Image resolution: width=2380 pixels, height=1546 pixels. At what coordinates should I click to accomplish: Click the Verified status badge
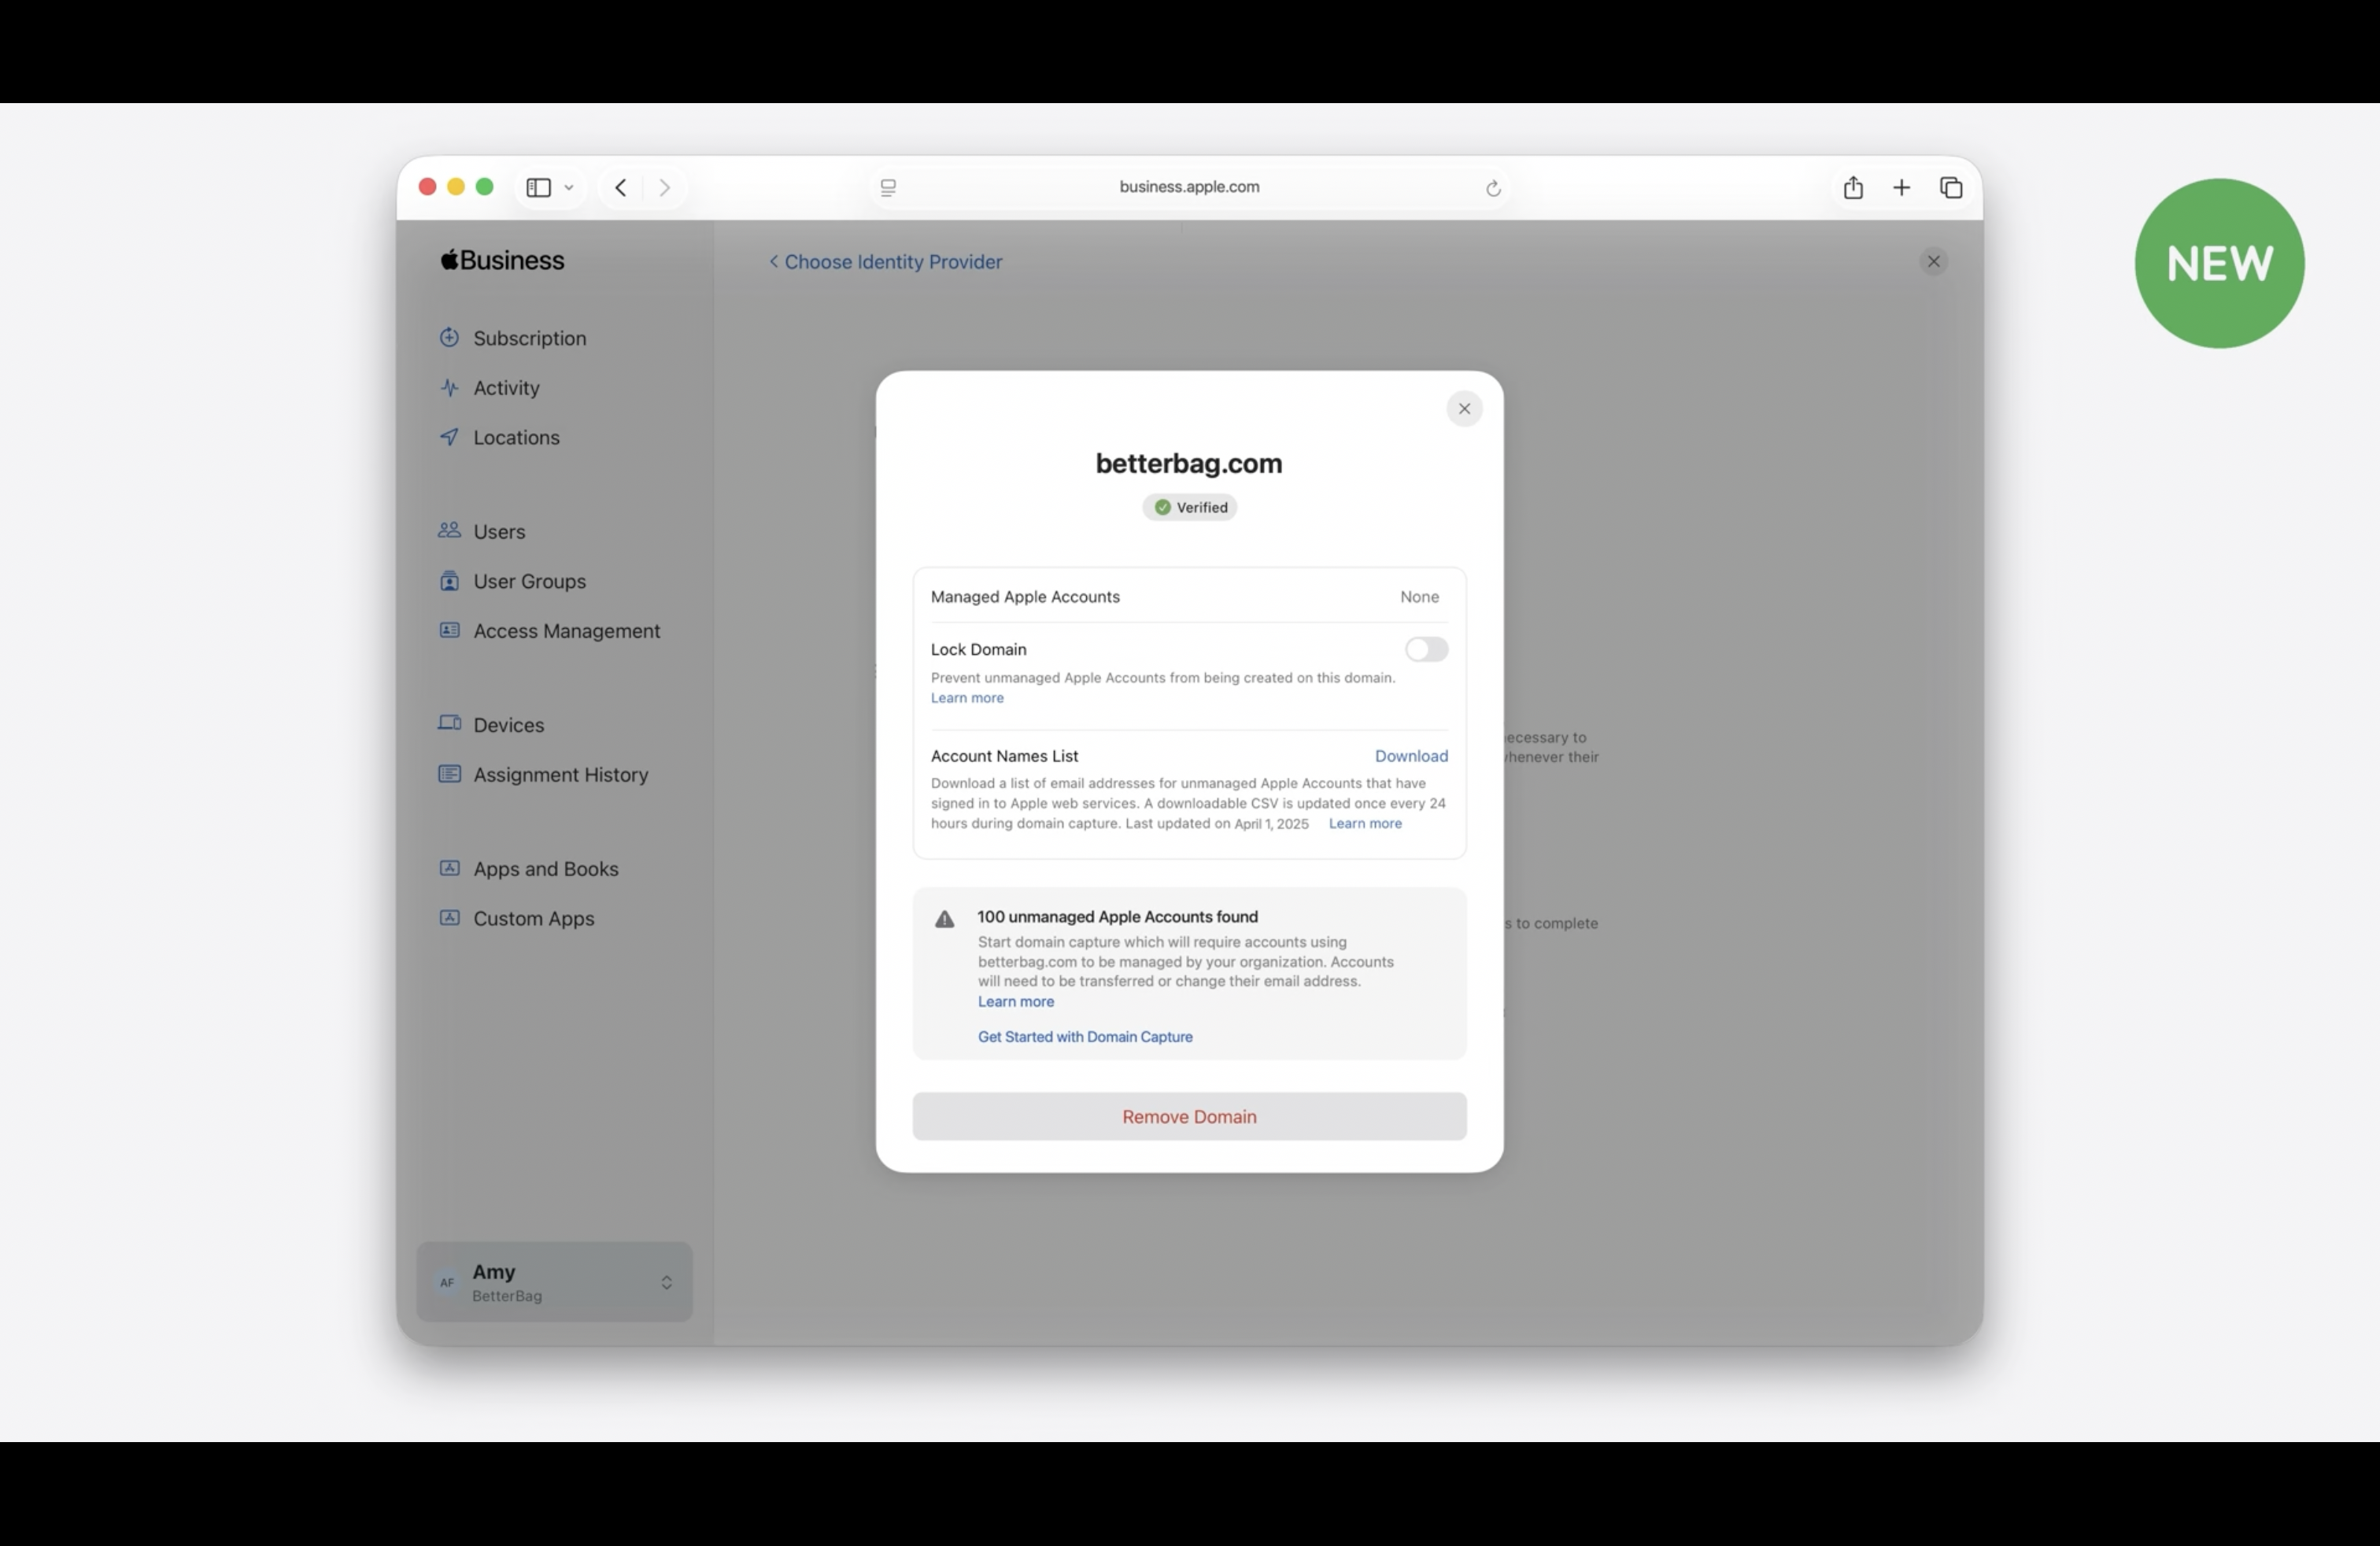pyautogui.click(x=1190, y=507)
